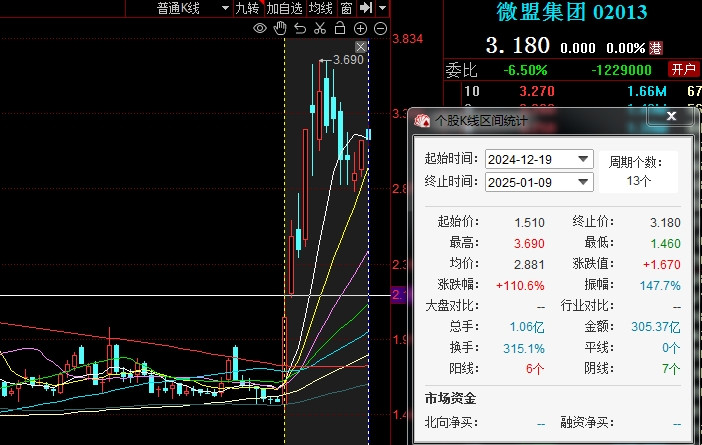Click the 窗 window toolbar button
Image resolution: width=702 pixels, height=445 pixels.
[x=346, y=8]
